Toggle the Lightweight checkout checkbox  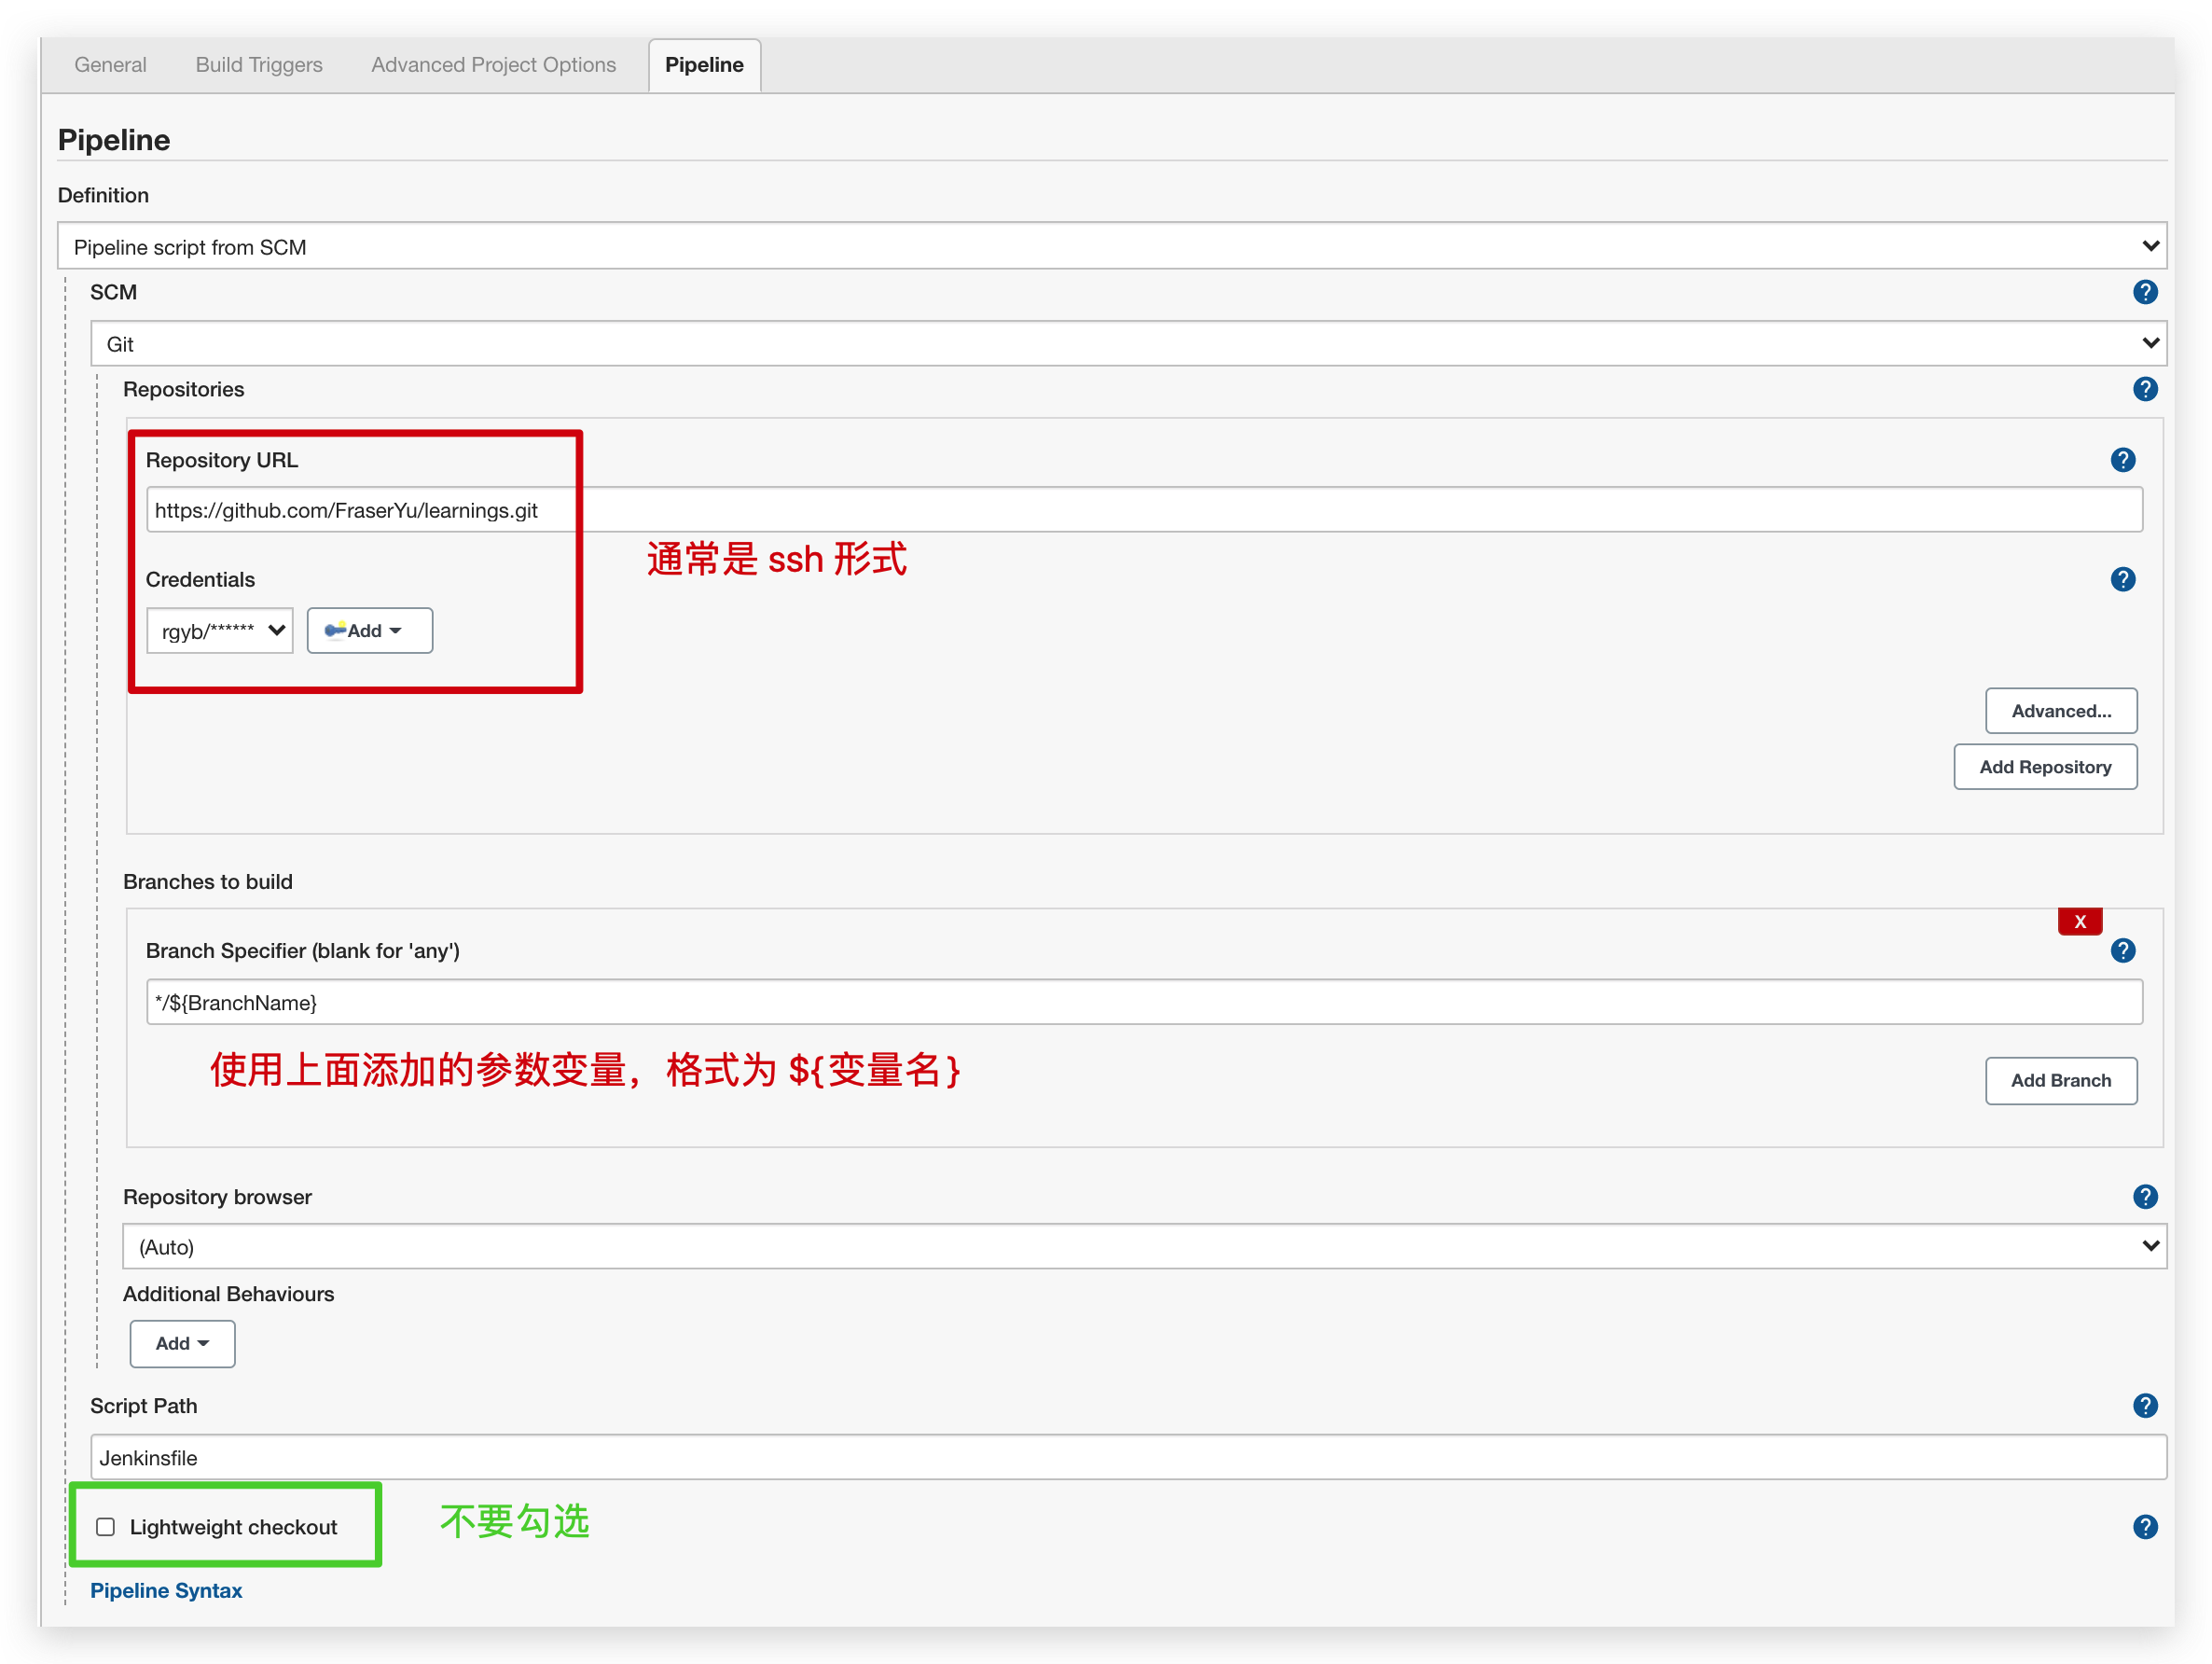[104, 1526]
